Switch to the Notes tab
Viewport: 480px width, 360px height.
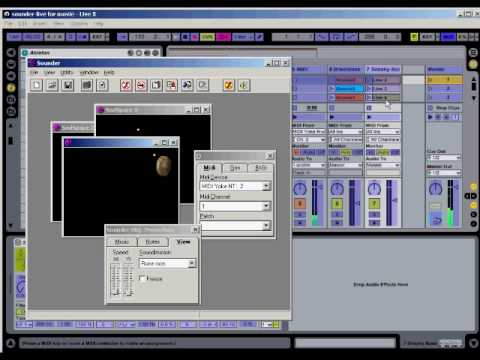[153, 242]
